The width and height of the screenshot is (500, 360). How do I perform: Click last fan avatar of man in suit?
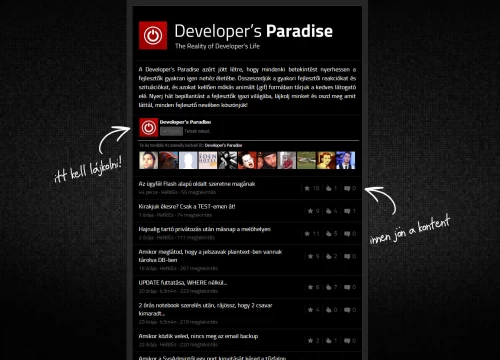click(x=346, y=160)
